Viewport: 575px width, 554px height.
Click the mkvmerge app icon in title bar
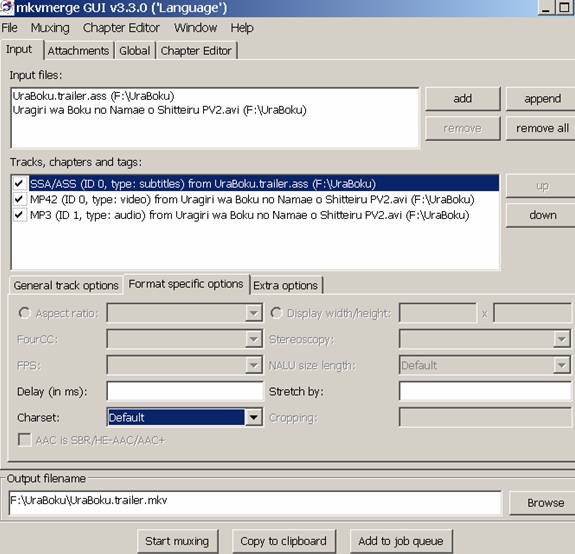pos(7,7)
